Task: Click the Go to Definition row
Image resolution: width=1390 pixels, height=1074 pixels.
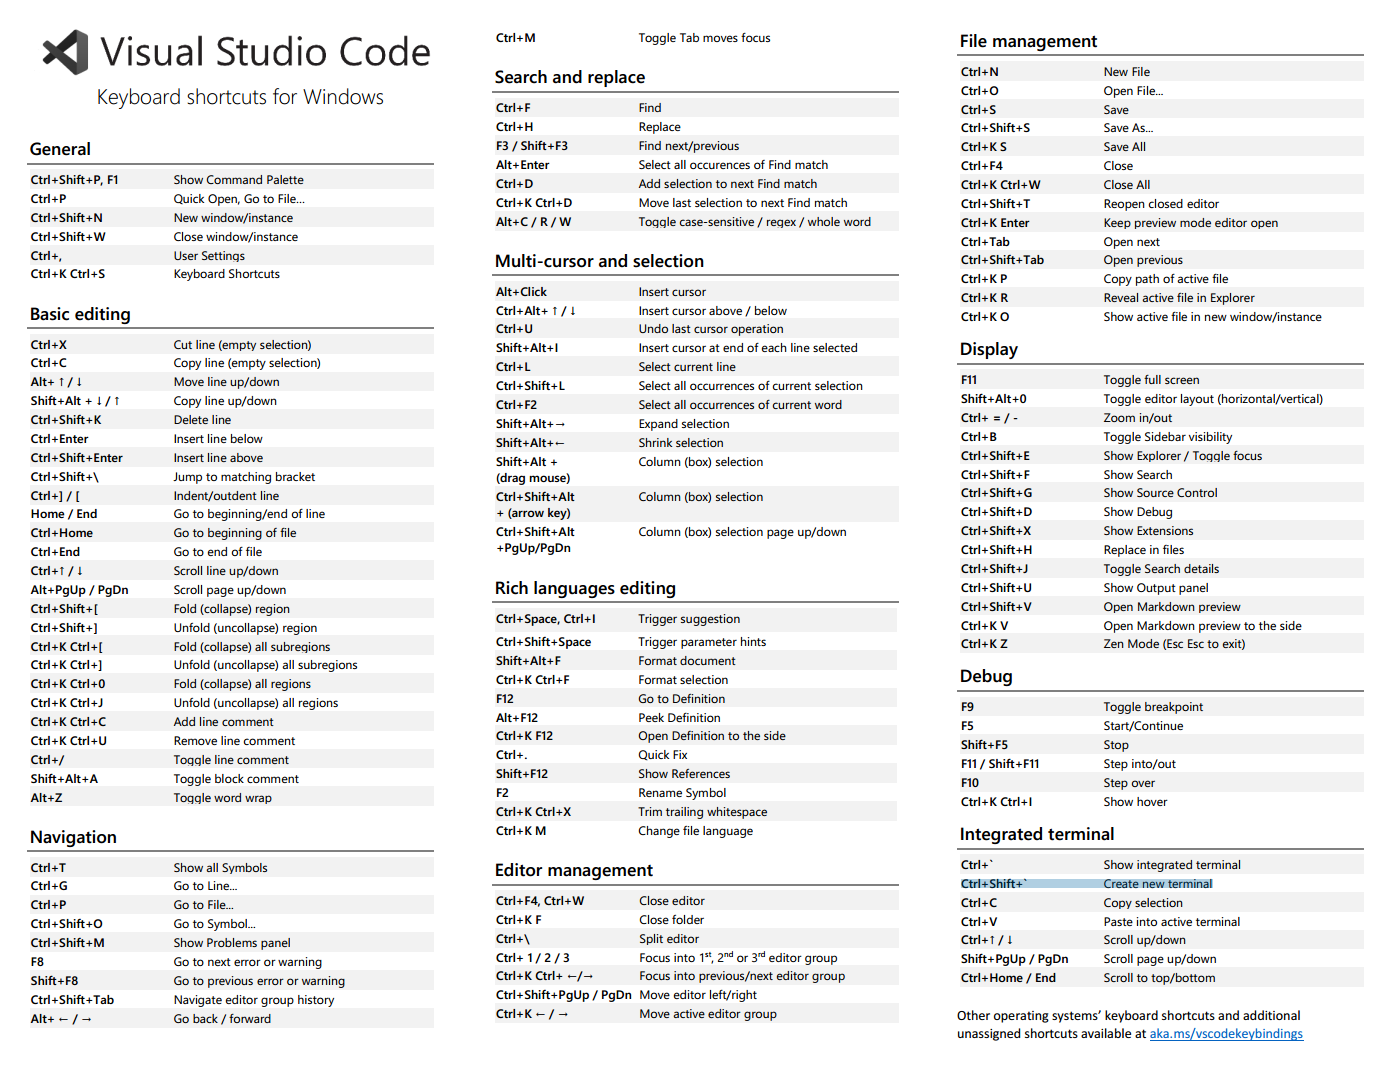Action: (681, 699)
